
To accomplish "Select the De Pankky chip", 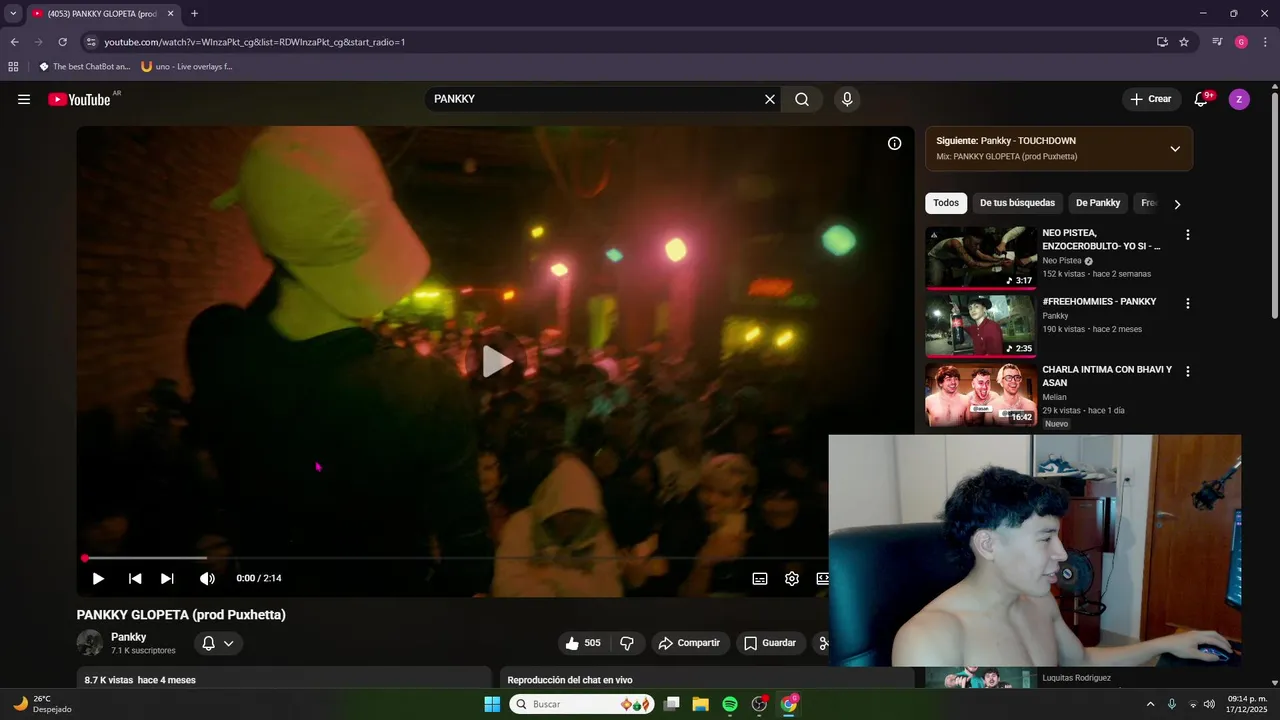I will point(1098,203).
